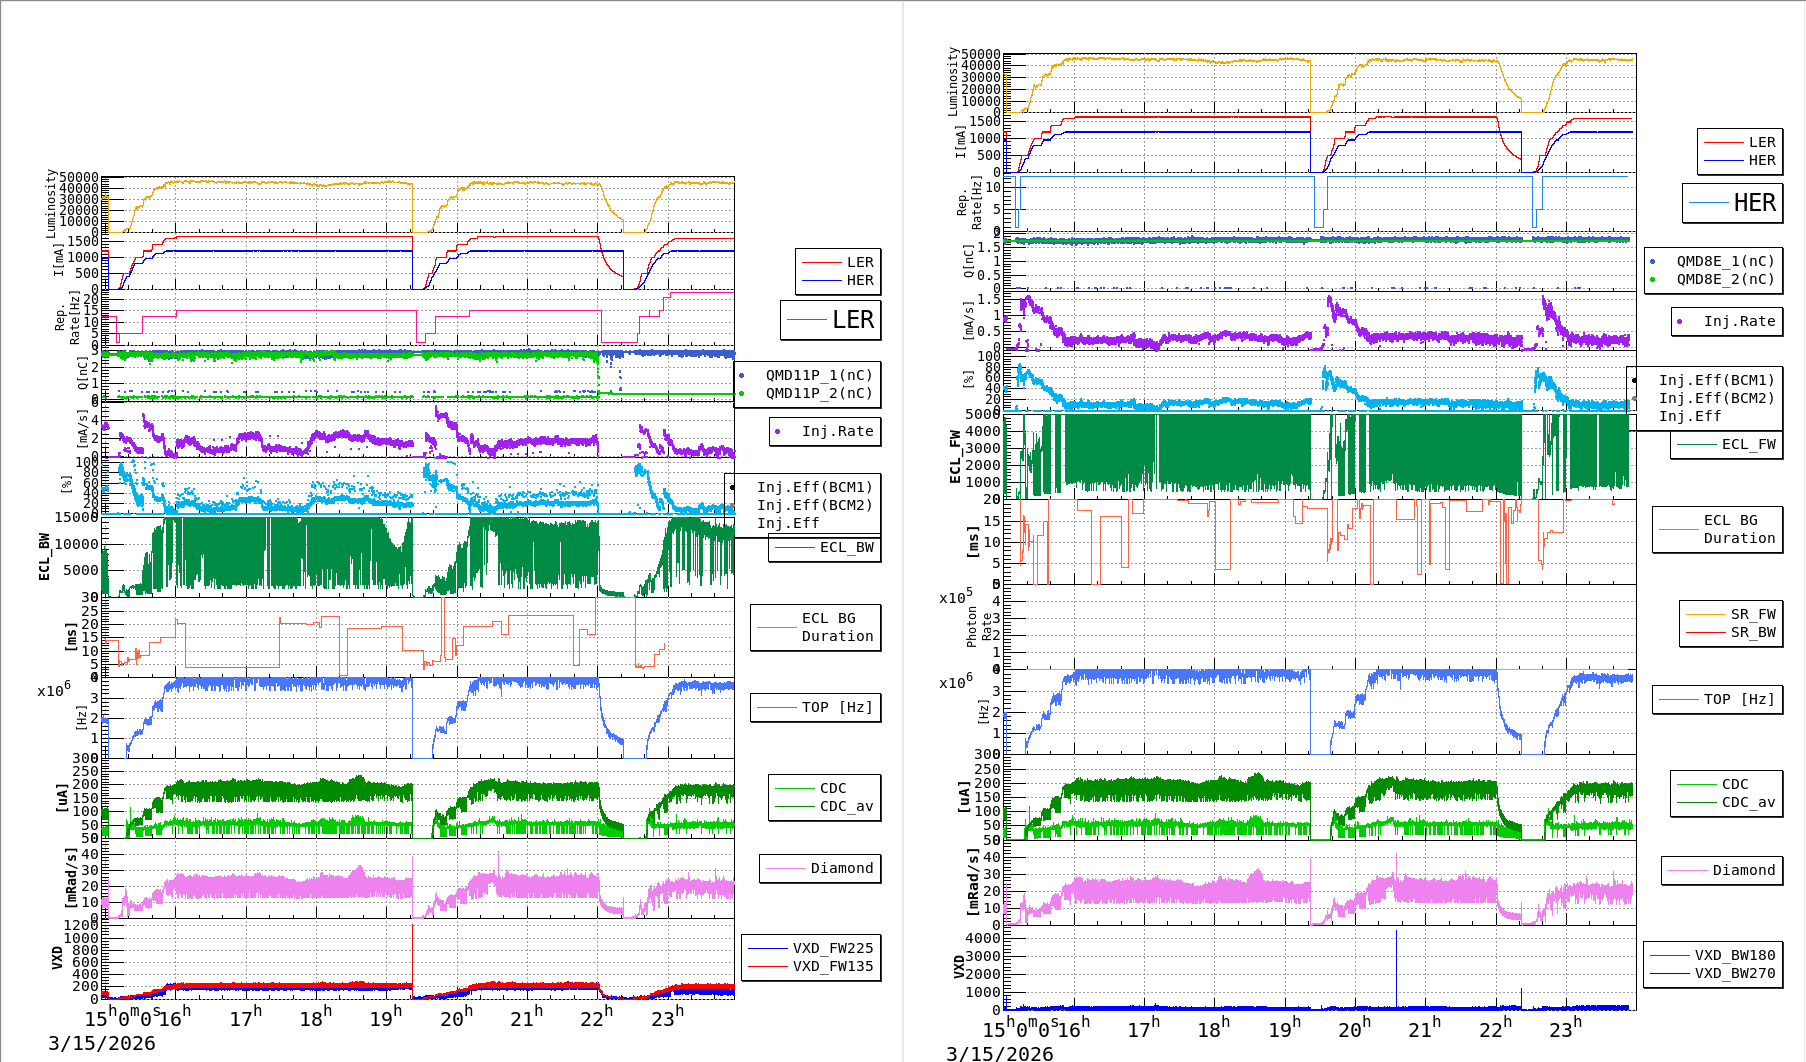Click the large LER label in left panel

(852, 320)
